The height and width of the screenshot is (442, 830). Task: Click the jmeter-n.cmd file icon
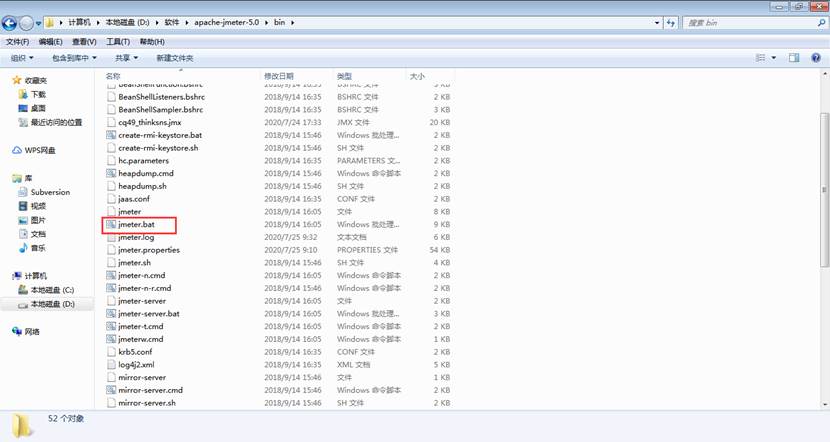pyautogui.click(x=111, y=275)
